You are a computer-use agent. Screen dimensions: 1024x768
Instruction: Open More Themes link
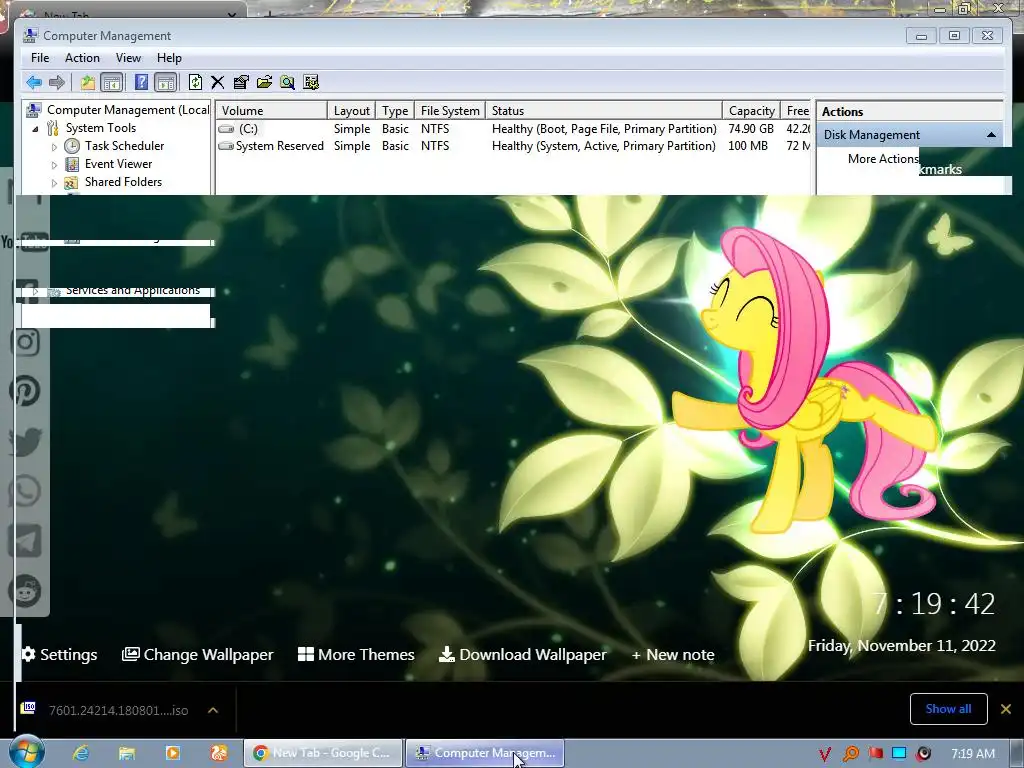click(356, 654)
